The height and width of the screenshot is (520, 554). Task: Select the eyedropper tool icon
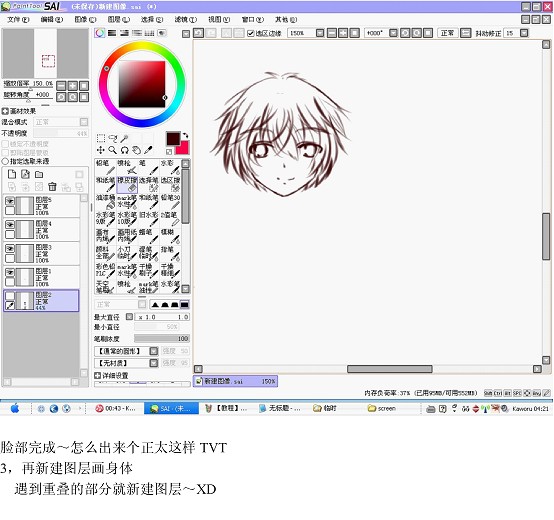pos(148,150)
